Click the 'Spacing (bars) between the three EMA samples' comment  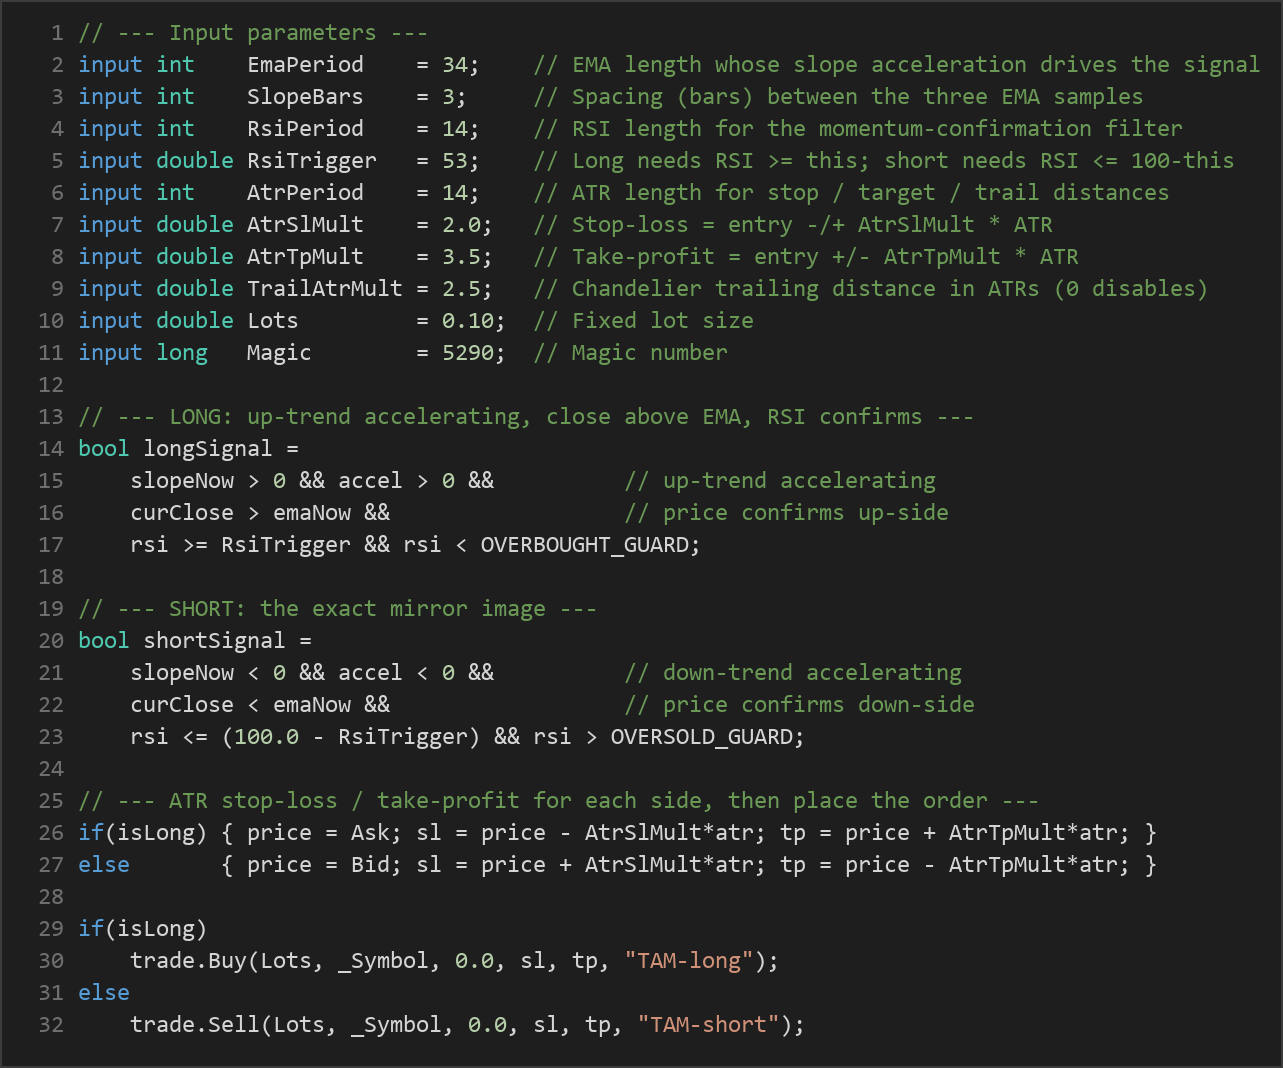[838, 97]
